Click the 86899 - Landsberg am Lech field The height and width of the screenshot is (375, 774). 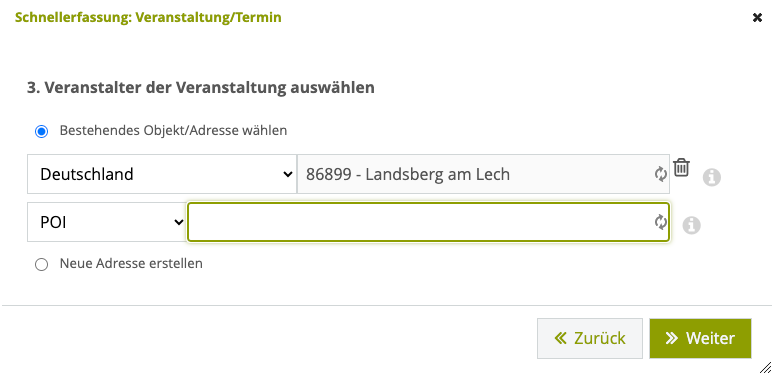click(483, 174)
